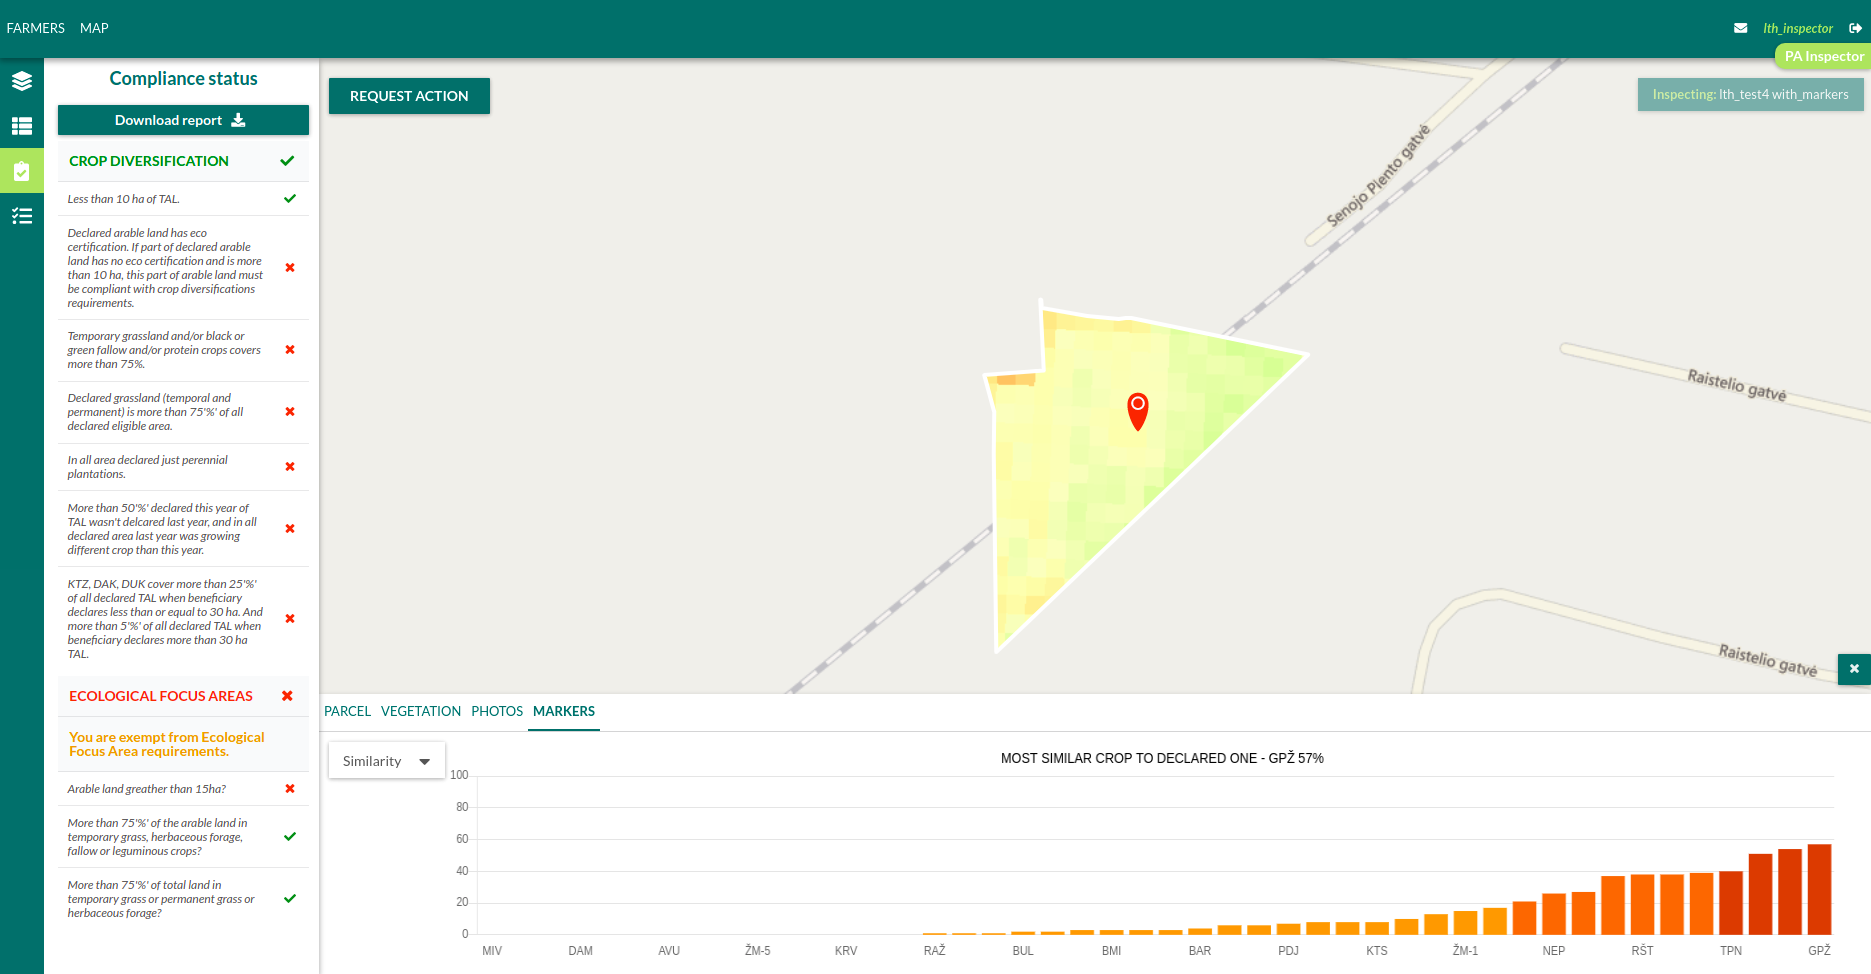Click the PA Inspector role badge
Image resolution: width=1871 pixels, height=974 pixels.
pyautogui.click(x=1823, y=56)
